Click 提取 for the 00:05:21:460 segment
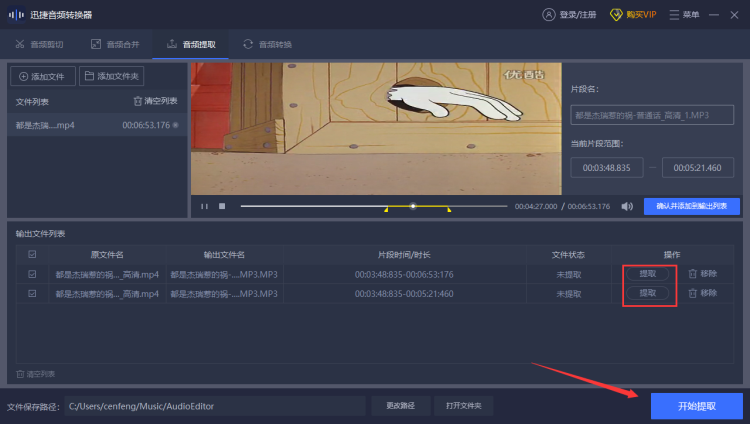This screenshot has height=424, width=750. point(648,293)
